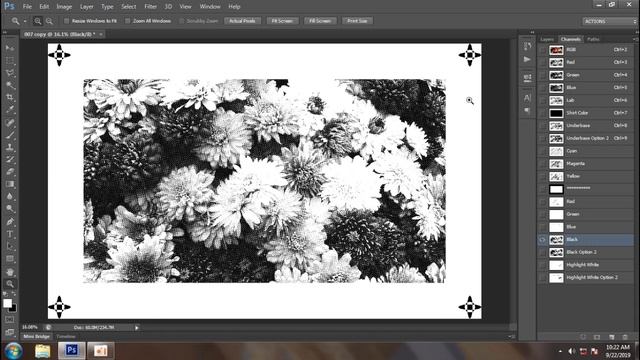Open the History panel icon

pyautogui.click(x=527, y=46)
